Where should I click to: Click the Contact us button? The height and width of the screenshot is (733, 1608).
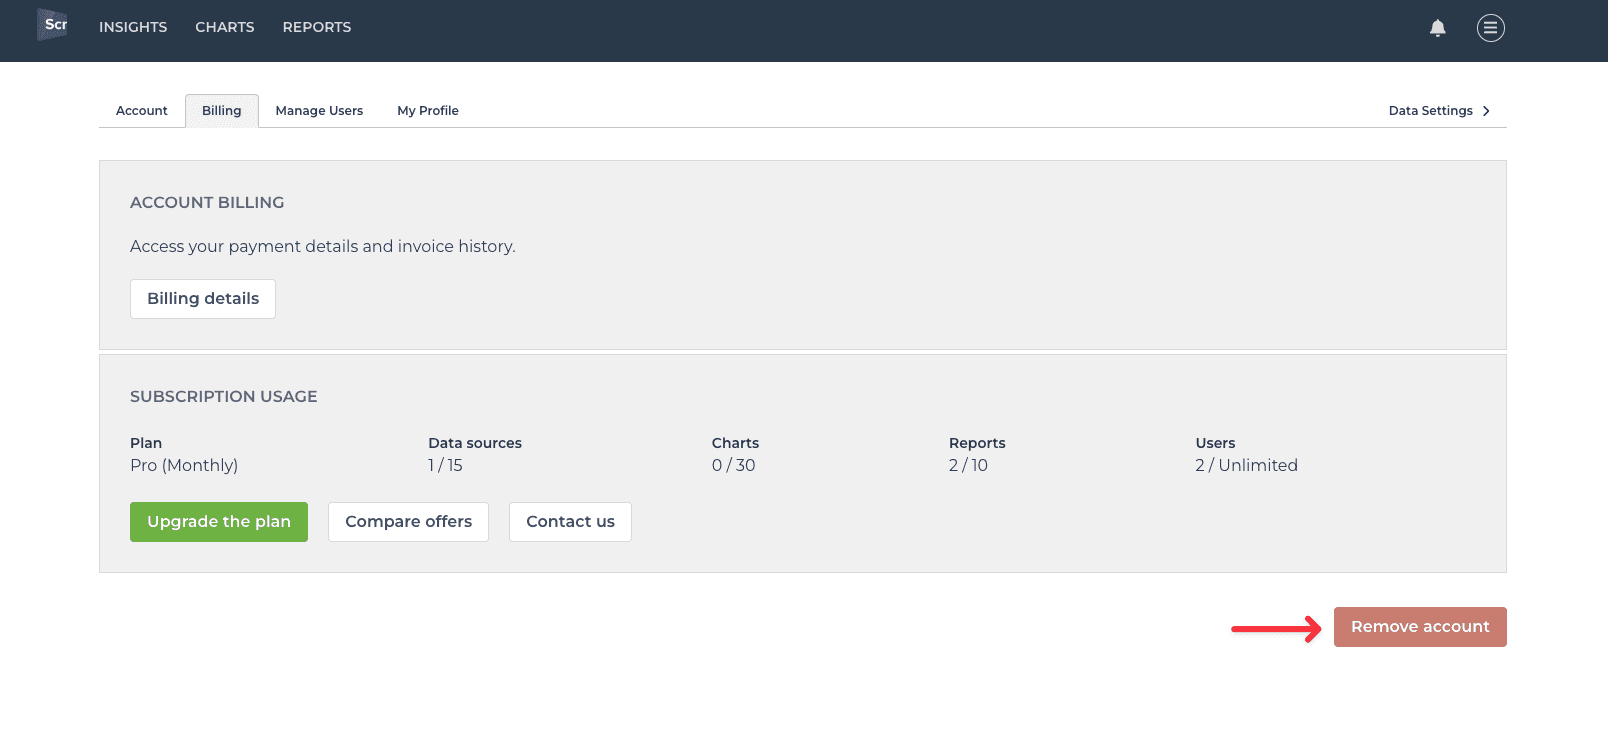[570, 522]
